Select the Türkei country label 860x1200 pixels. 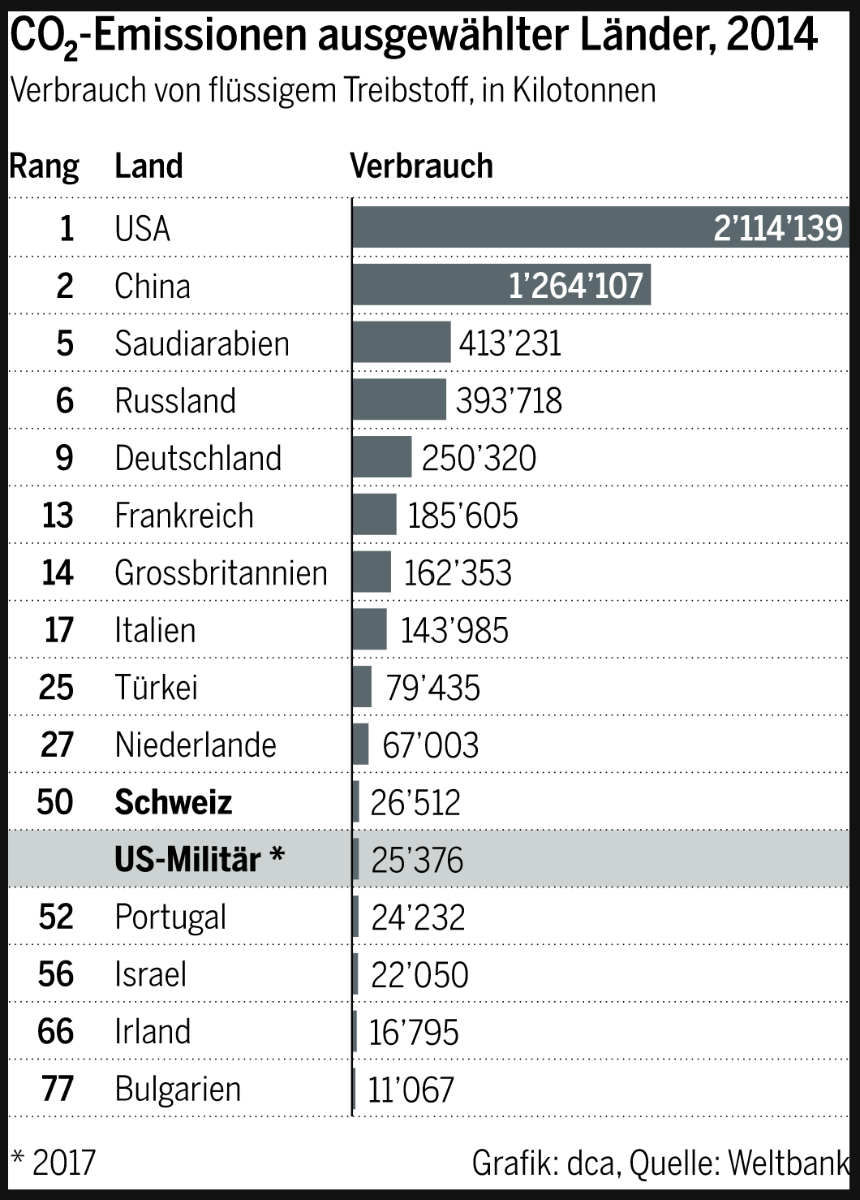pos(156,688)
